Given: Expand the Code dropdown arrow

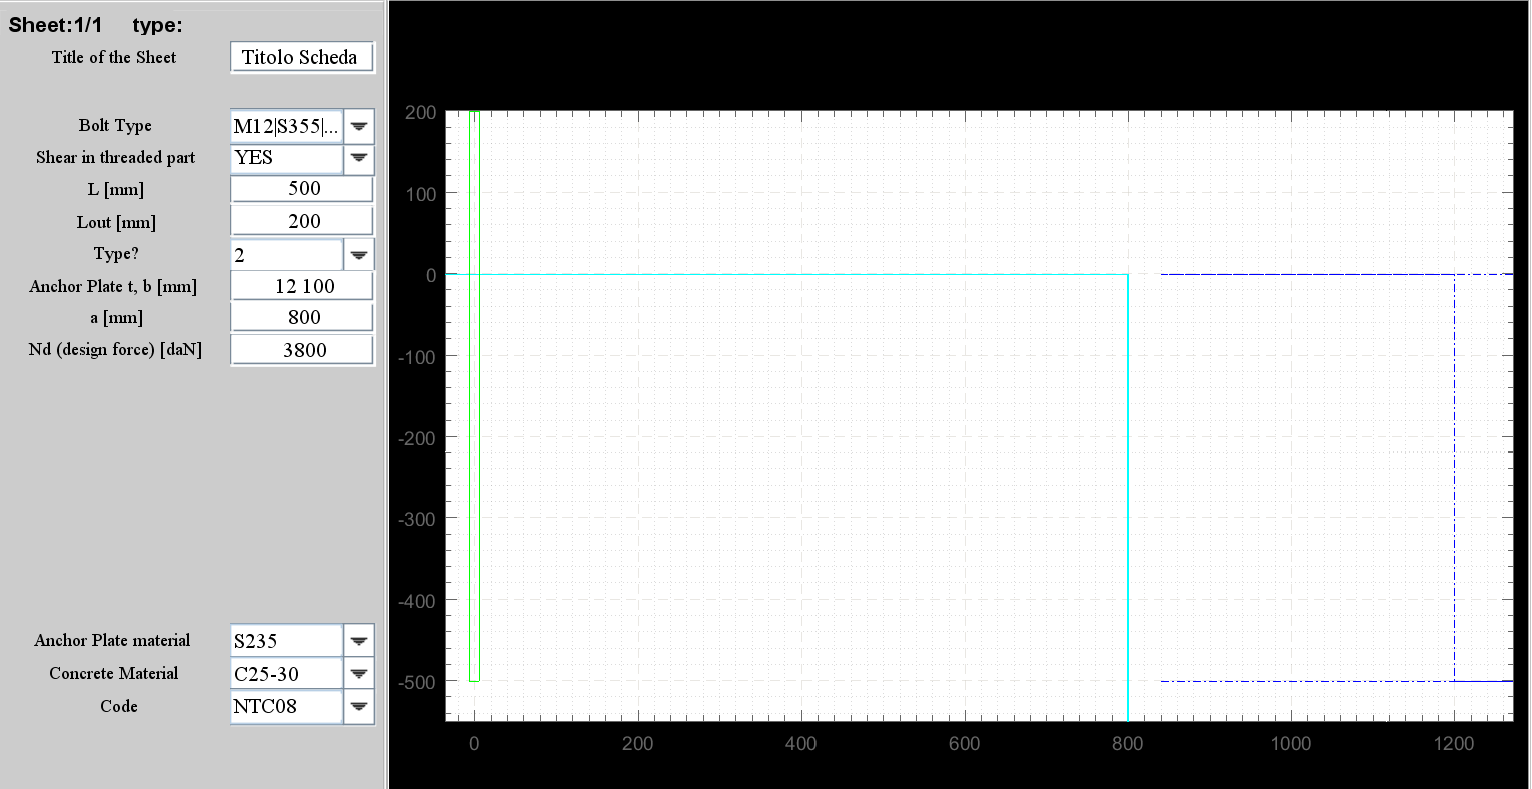Looking at the screenshot, I should [359, 706].
